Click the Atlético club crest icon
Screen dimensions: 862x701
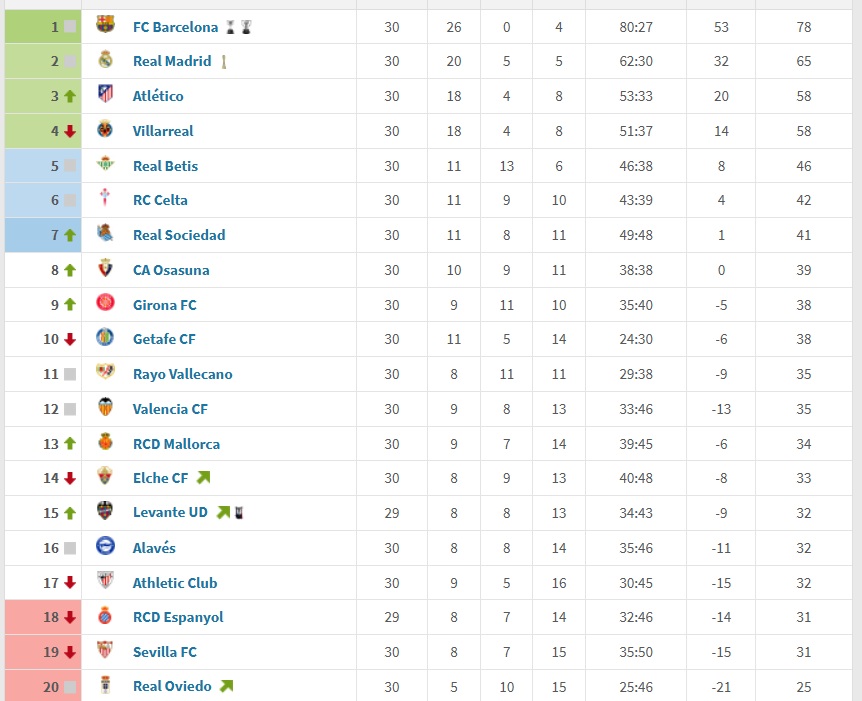coord(105,96)
